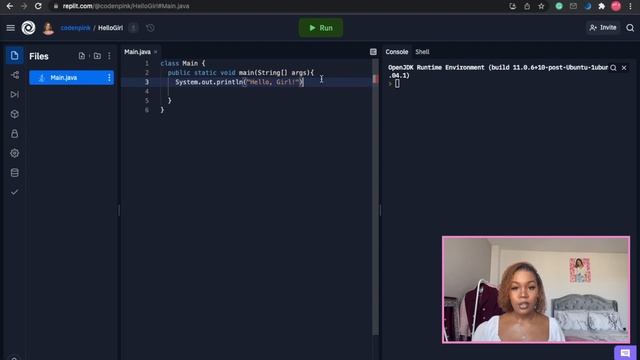
Task: Click the console prompt input
Action: coord(397,84)
